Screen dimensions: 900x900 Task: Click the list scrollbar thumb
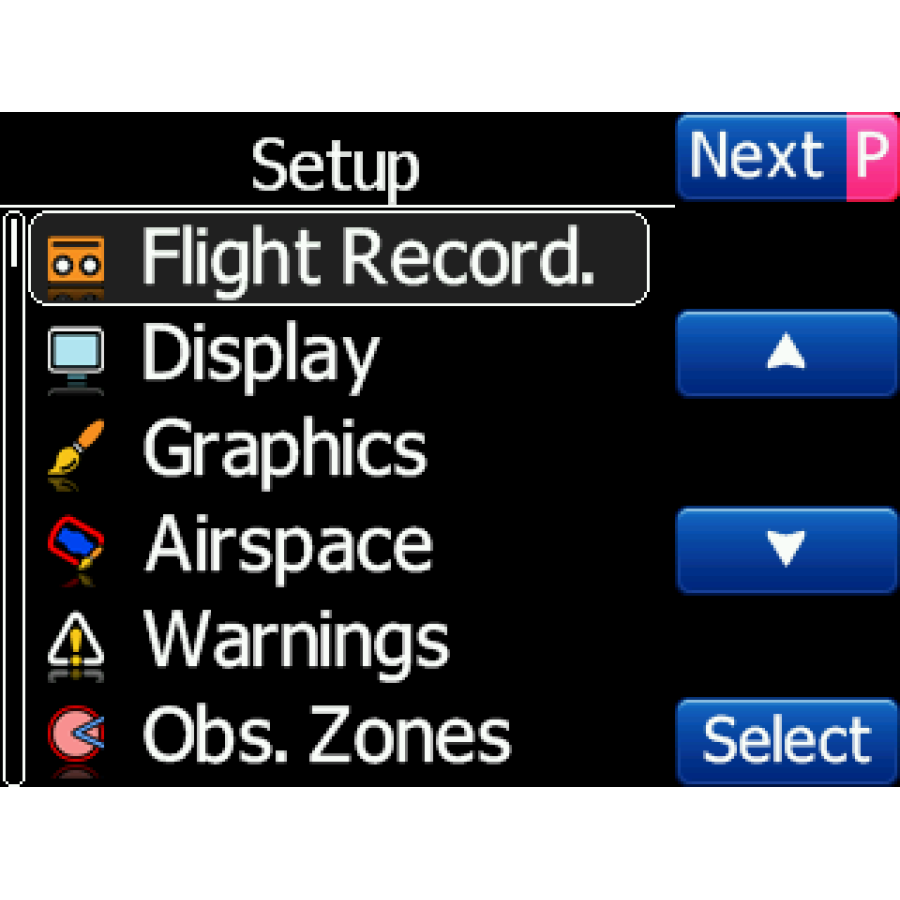click(x=14, y=241)
